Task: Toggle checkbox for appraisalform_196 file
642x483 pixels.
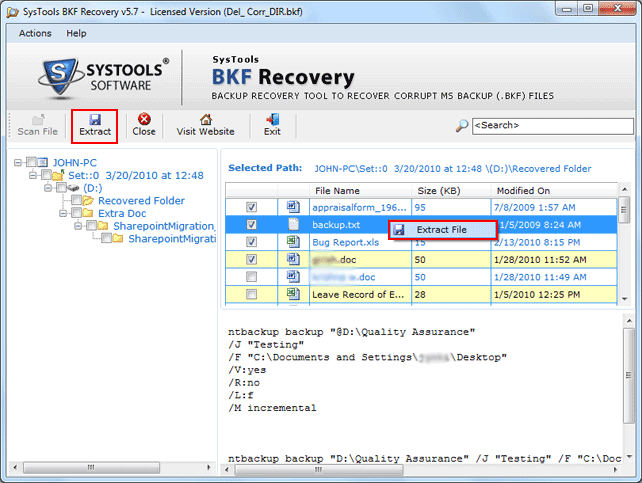Action: pos(251,207)
